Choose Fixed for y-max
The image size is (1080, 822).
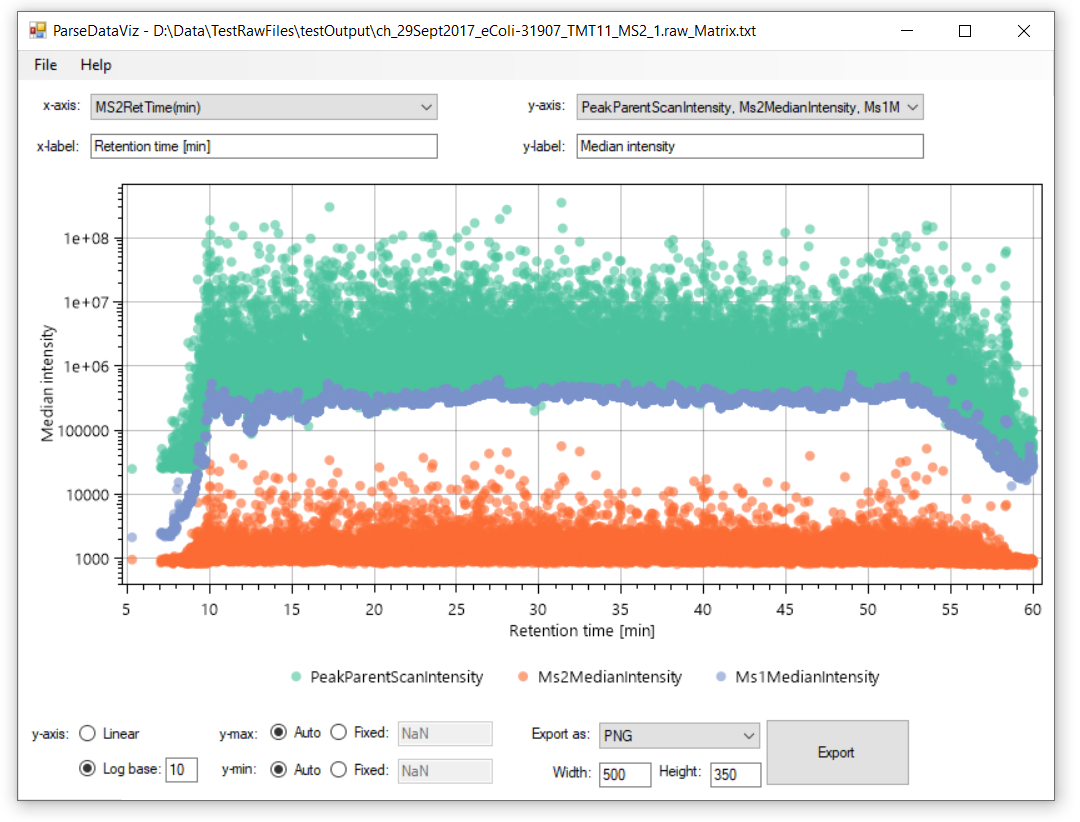339,732
